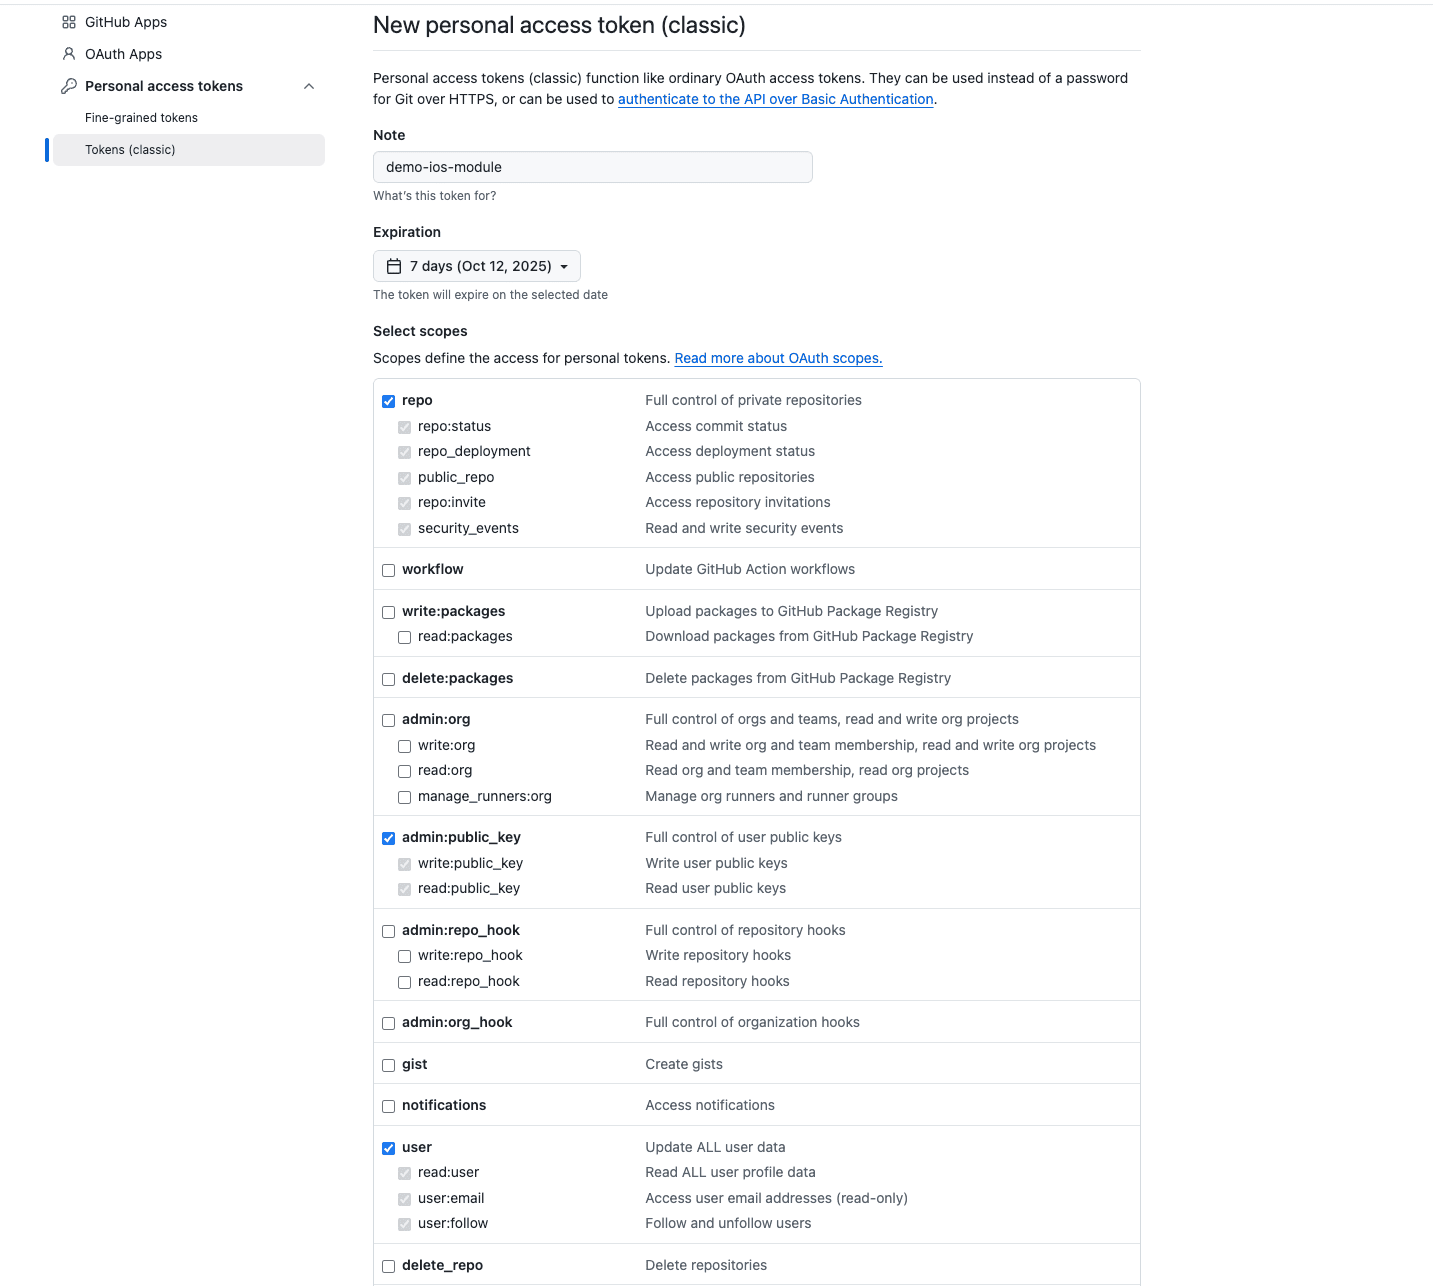Screen dimensions: 1433x1286
Task: Disable the admin:public_key scope
Action: pyautogui.click(x=388, y=838)
